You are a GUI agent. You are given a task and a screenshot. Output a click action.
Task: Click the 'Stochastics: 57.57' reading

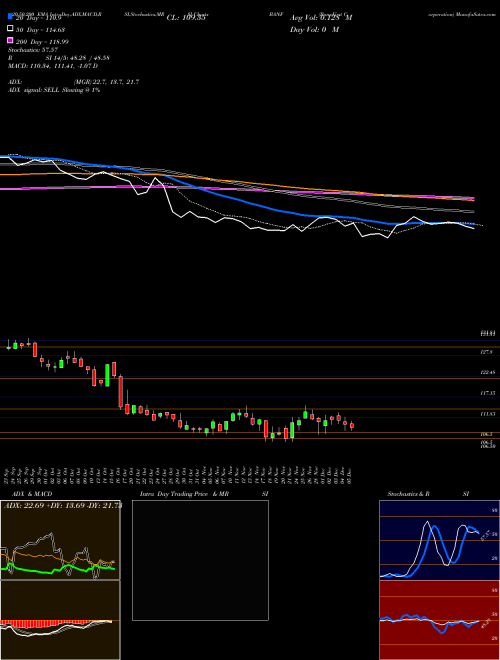[33, 50]
